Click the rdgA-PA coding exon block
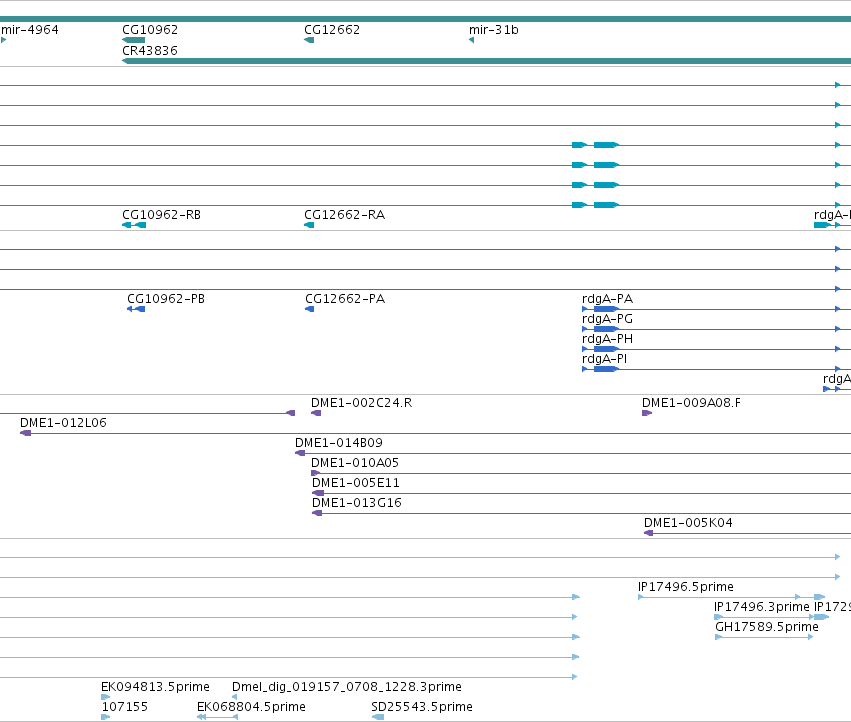The image size is (851, 722). pyautogui.click(x=606, y=309)
